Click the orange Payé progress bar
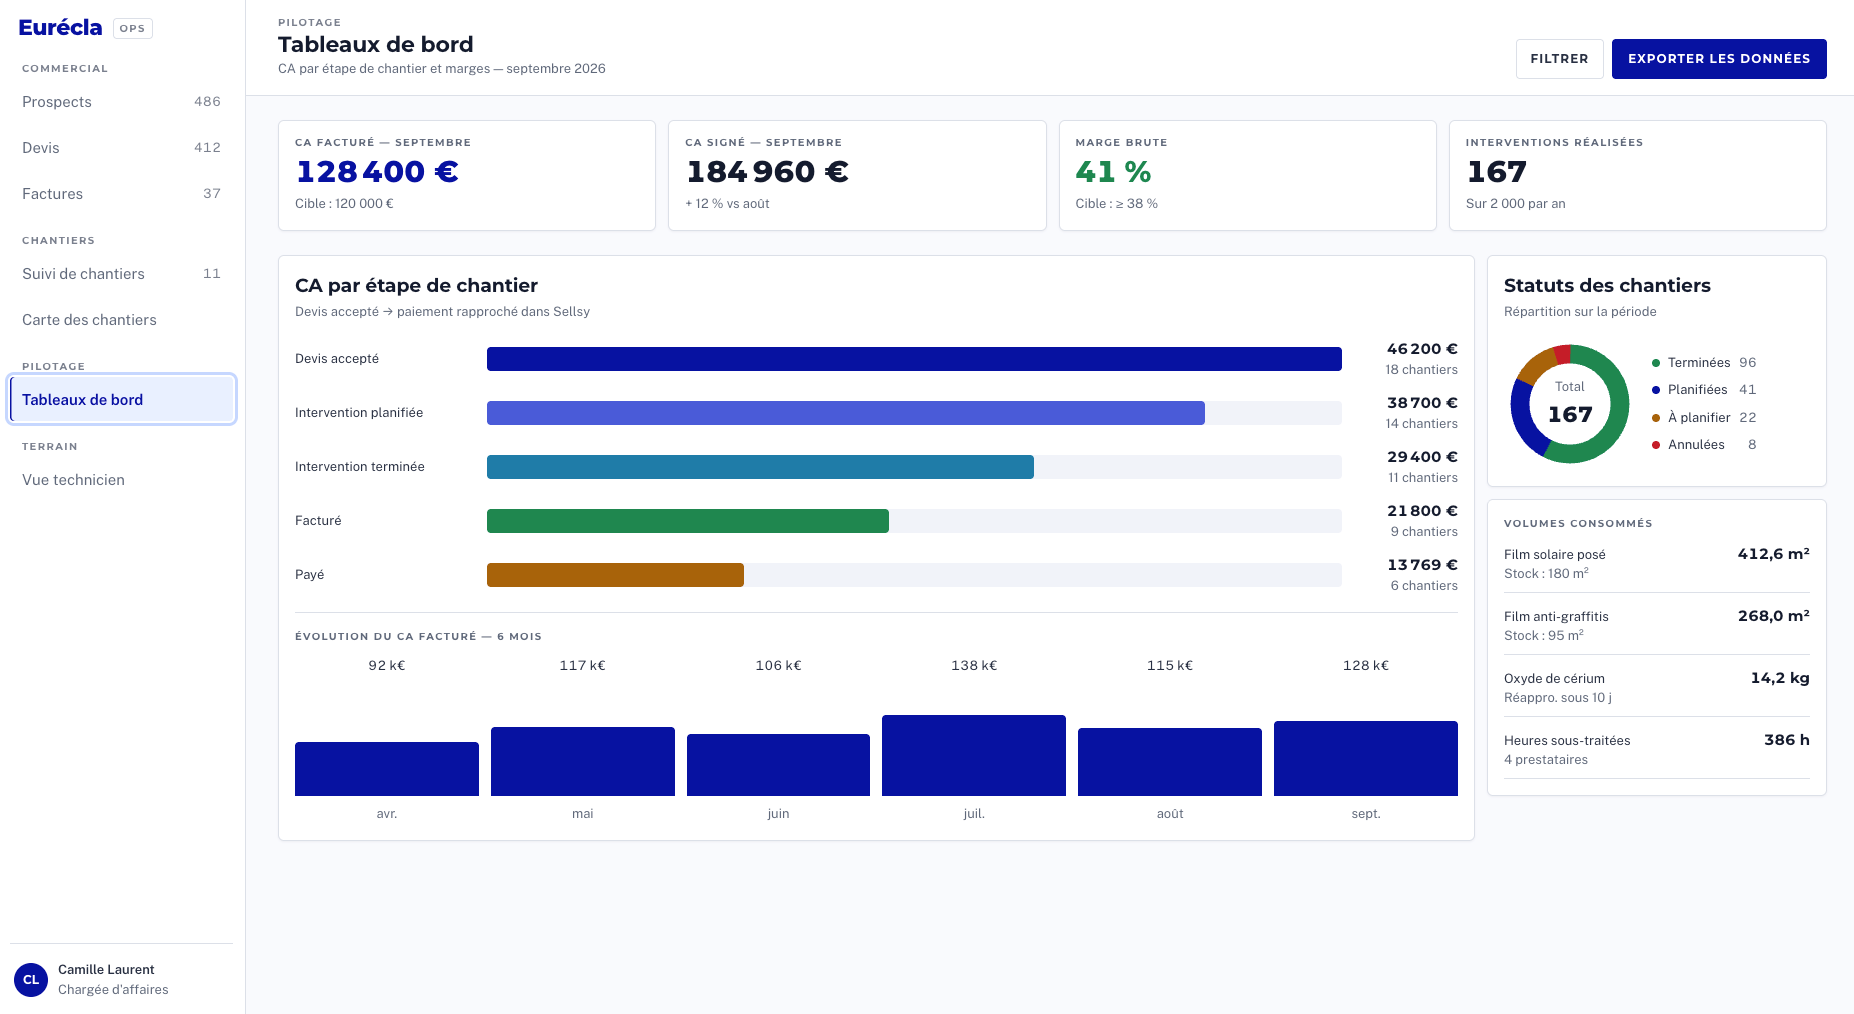The height and width of the screenshot is (1014, 1854). point(615,575)
